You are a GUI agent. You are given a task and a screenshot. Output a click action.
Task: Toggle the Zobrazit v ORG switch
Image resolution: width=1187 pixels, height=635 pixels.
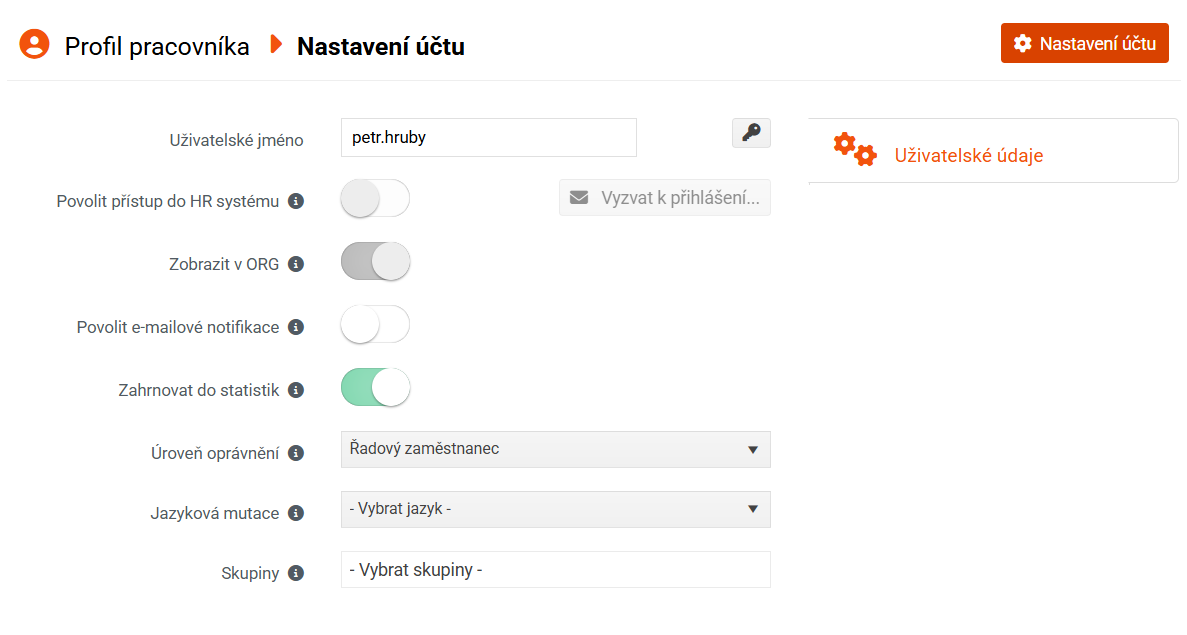375,262
